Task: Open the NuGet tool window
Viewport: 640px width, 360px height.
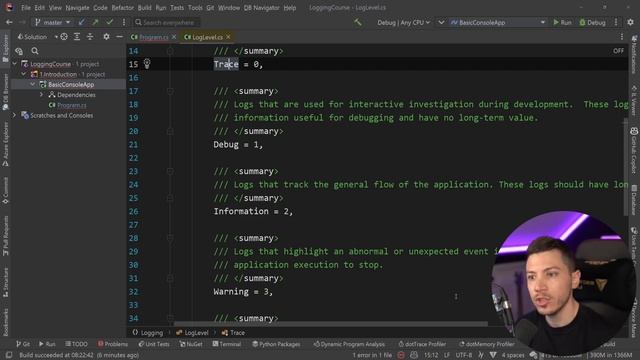Action: (191, 344)
